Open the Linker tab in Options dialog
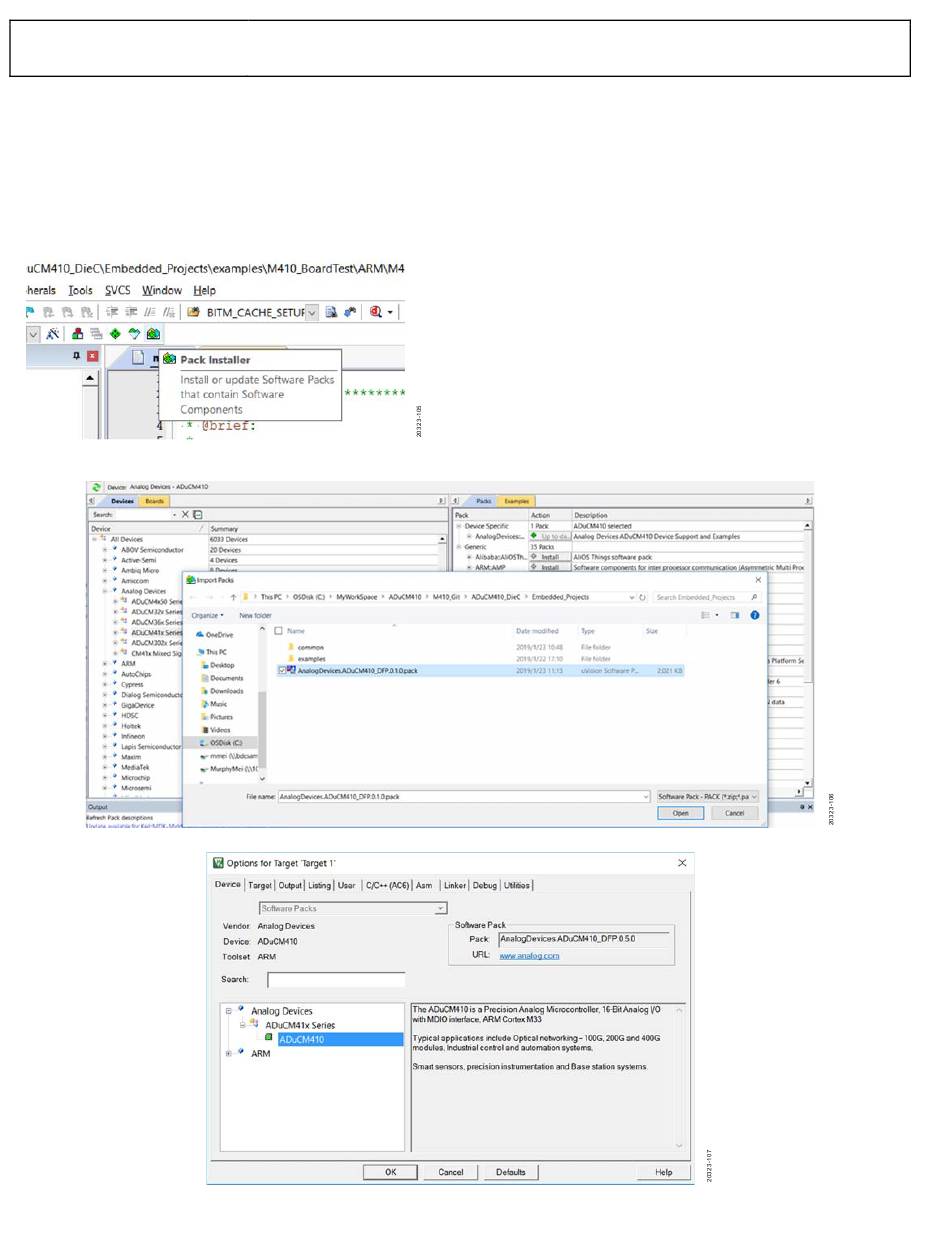The width and height of the screenshot is (950, 1254). [x=455, y=885]
